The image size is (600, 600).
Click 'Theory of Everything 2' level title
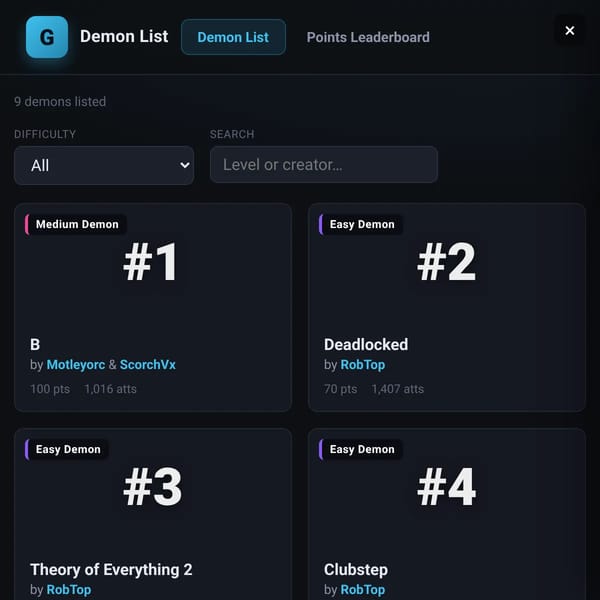111,570
